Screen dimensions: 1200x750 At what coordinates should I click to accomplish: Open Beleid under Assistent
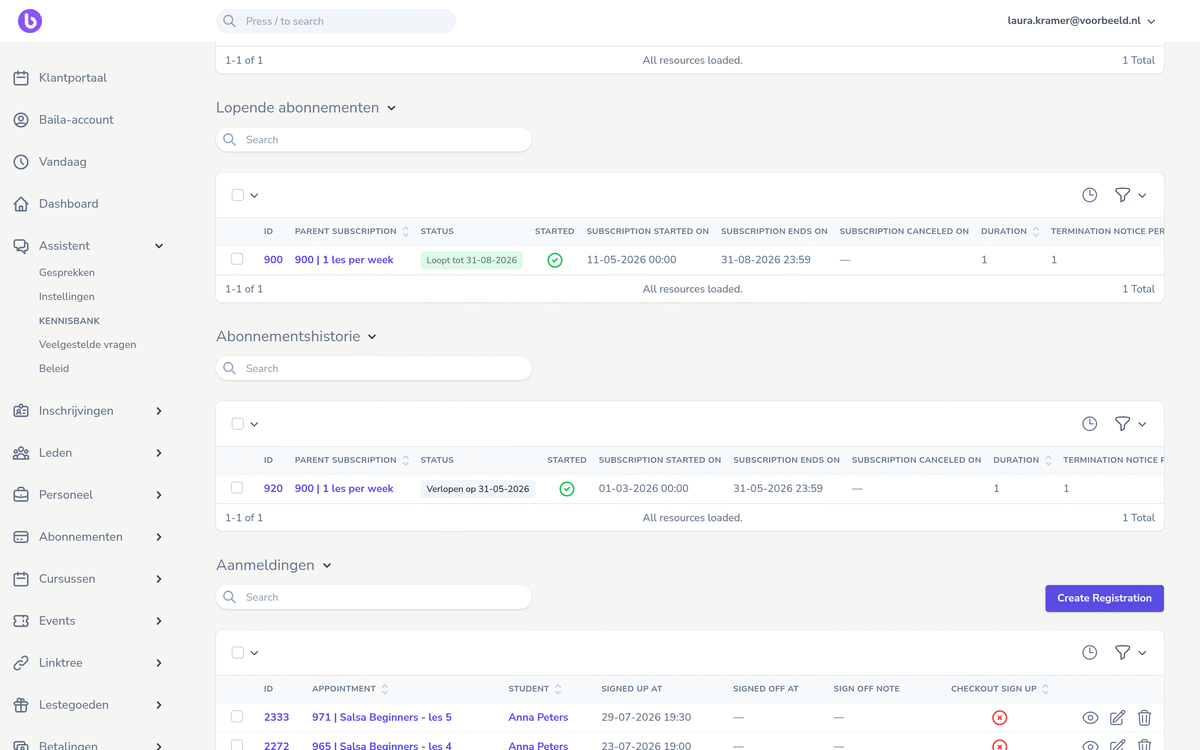click(54, 369)
